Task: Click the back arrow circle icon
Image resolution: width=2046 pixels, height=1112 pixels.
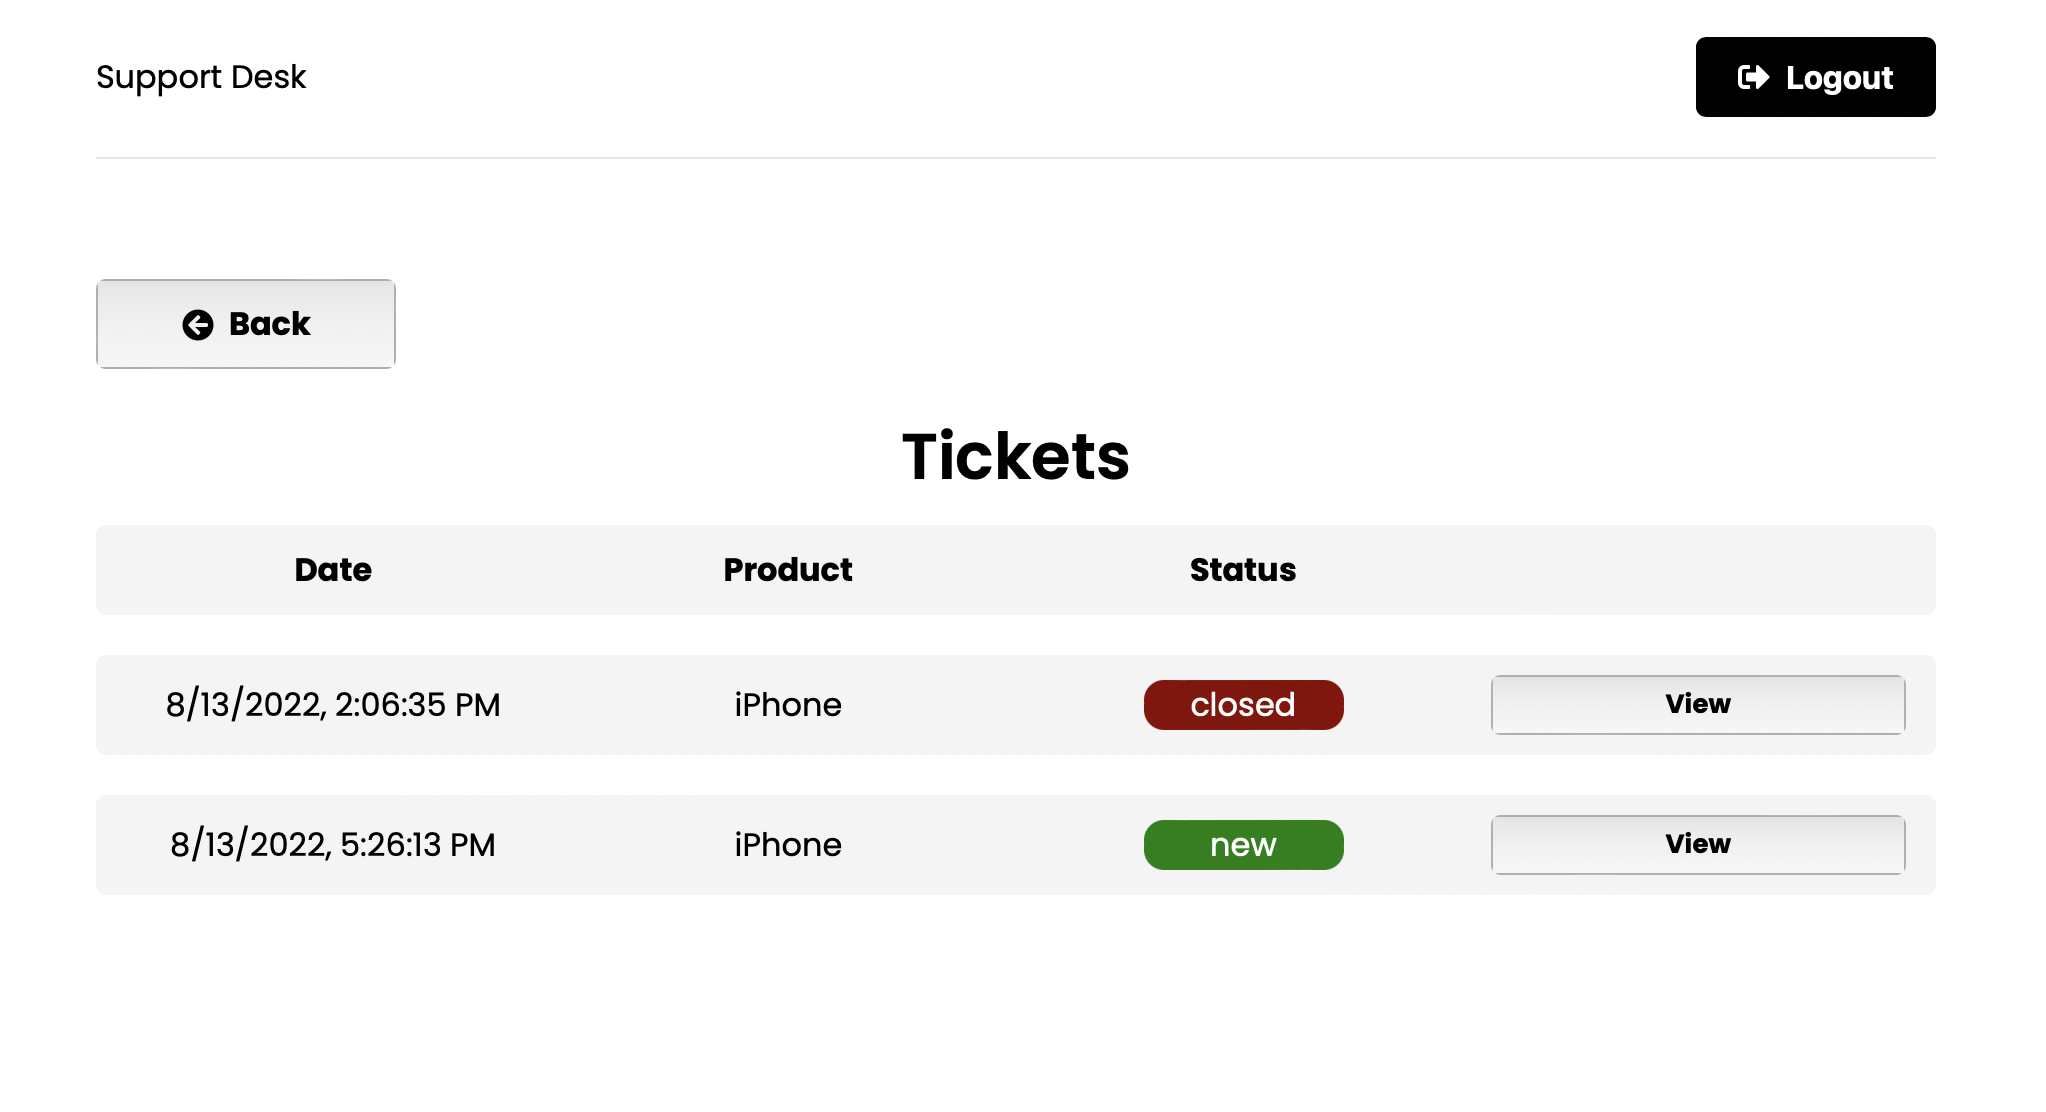Action: click(x=198, y=325)
